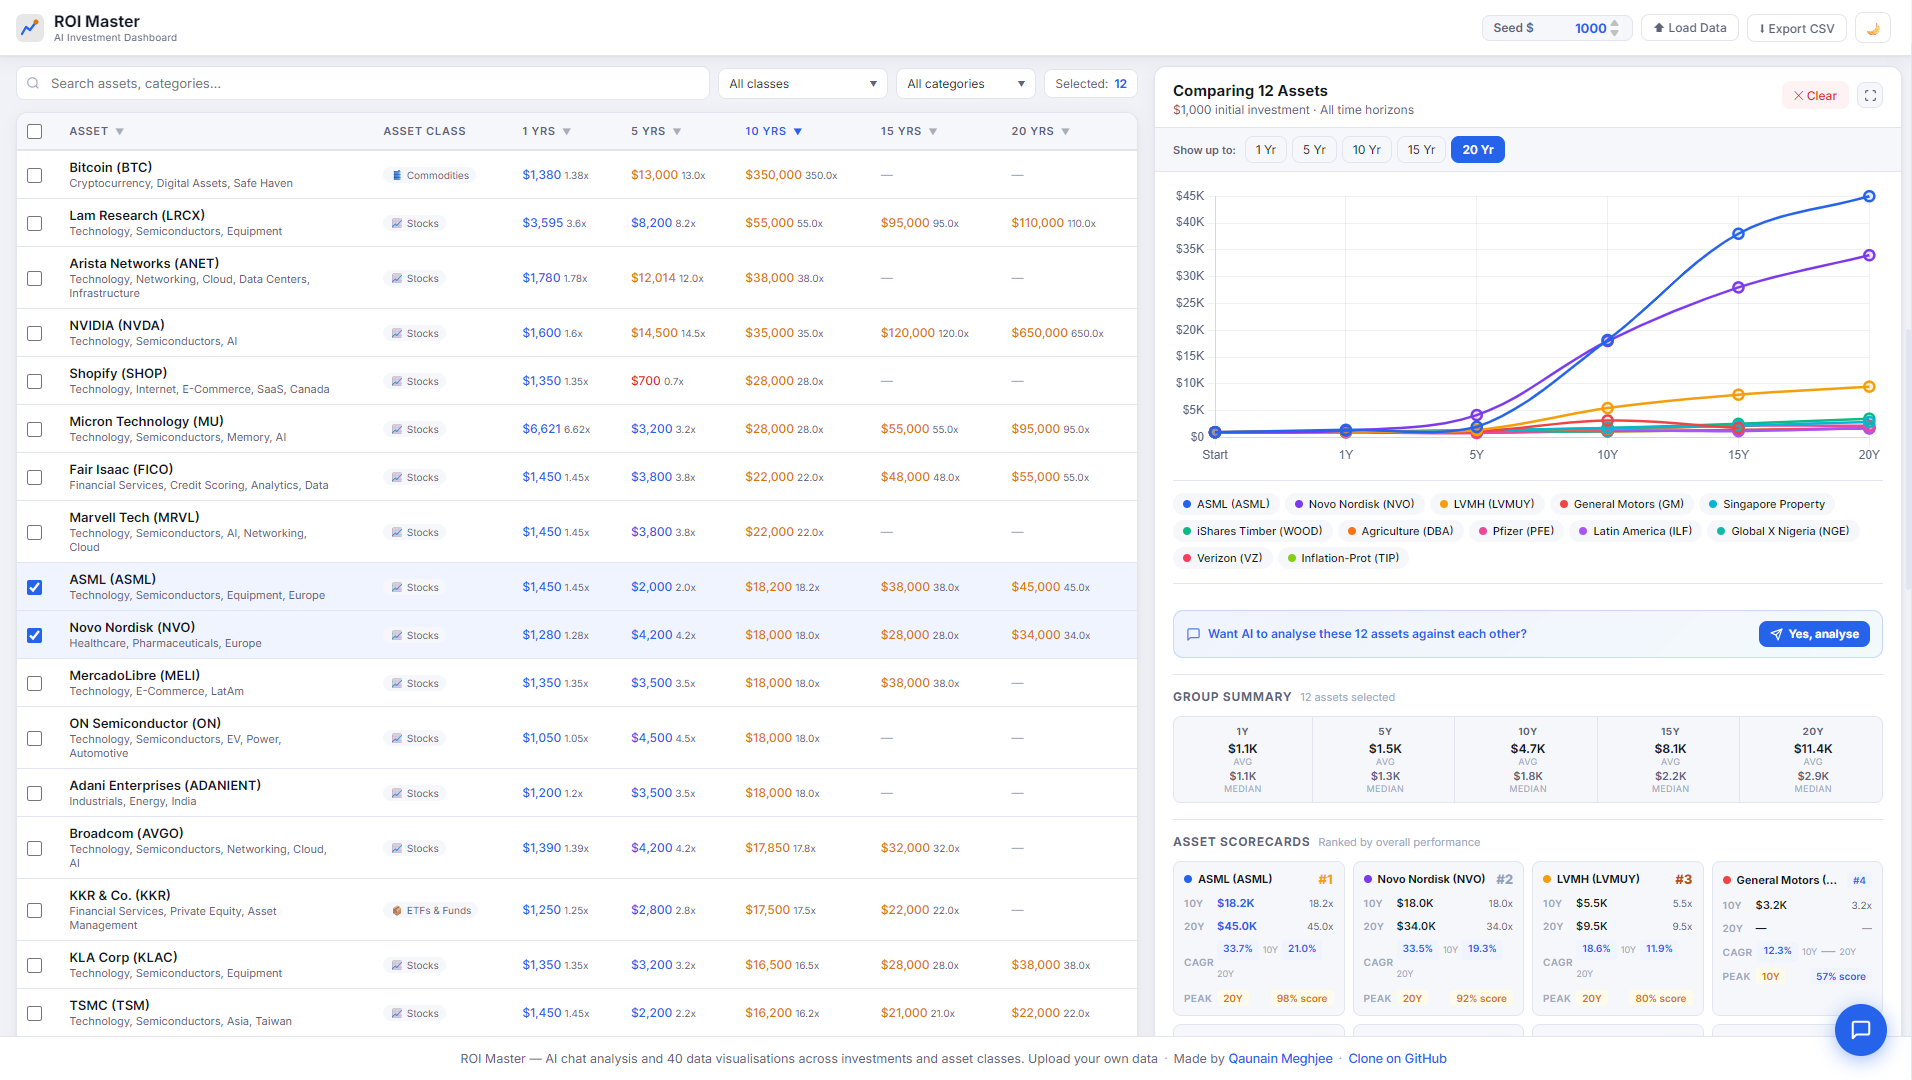Show chart up to 5 Yr
This screenshot has height=1080, width=1912.
point(1314,150)
